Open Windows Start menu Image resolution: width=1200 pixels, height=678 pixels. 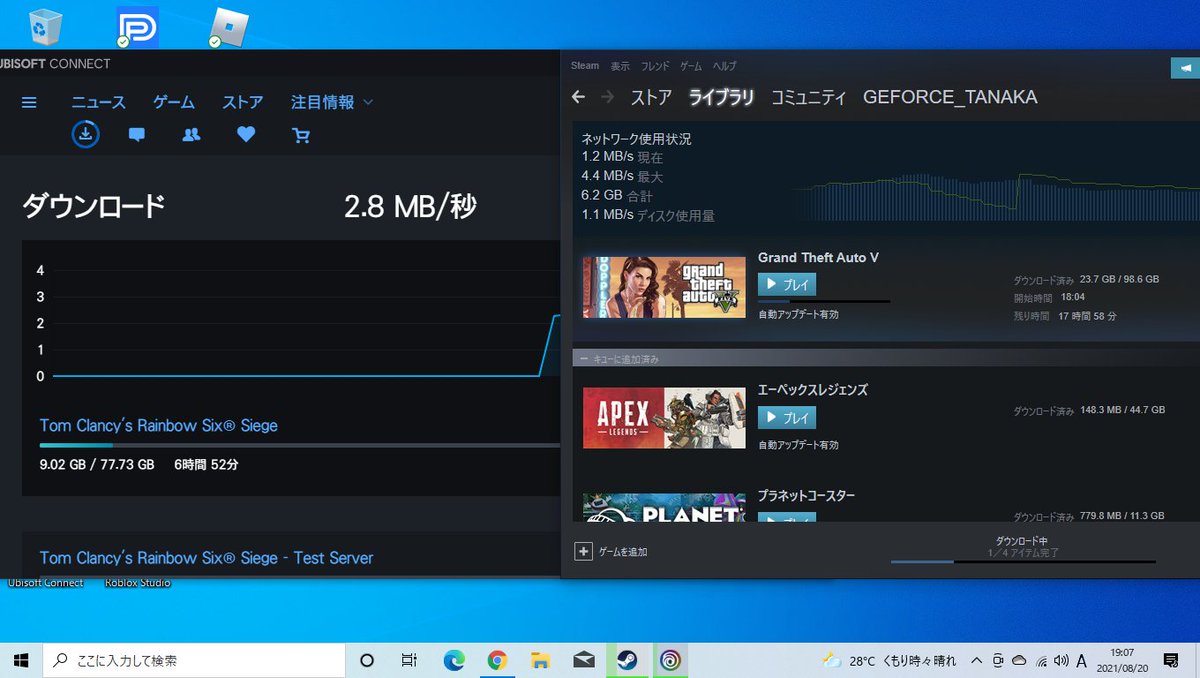pyautogui.click(x=21, y=660)
